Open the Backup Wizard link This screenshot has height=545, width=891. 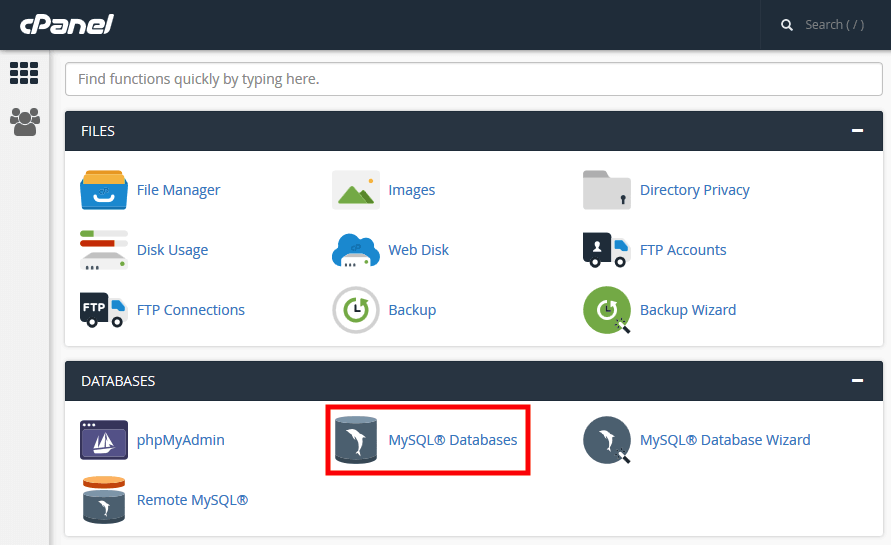(x=688, y=310)
